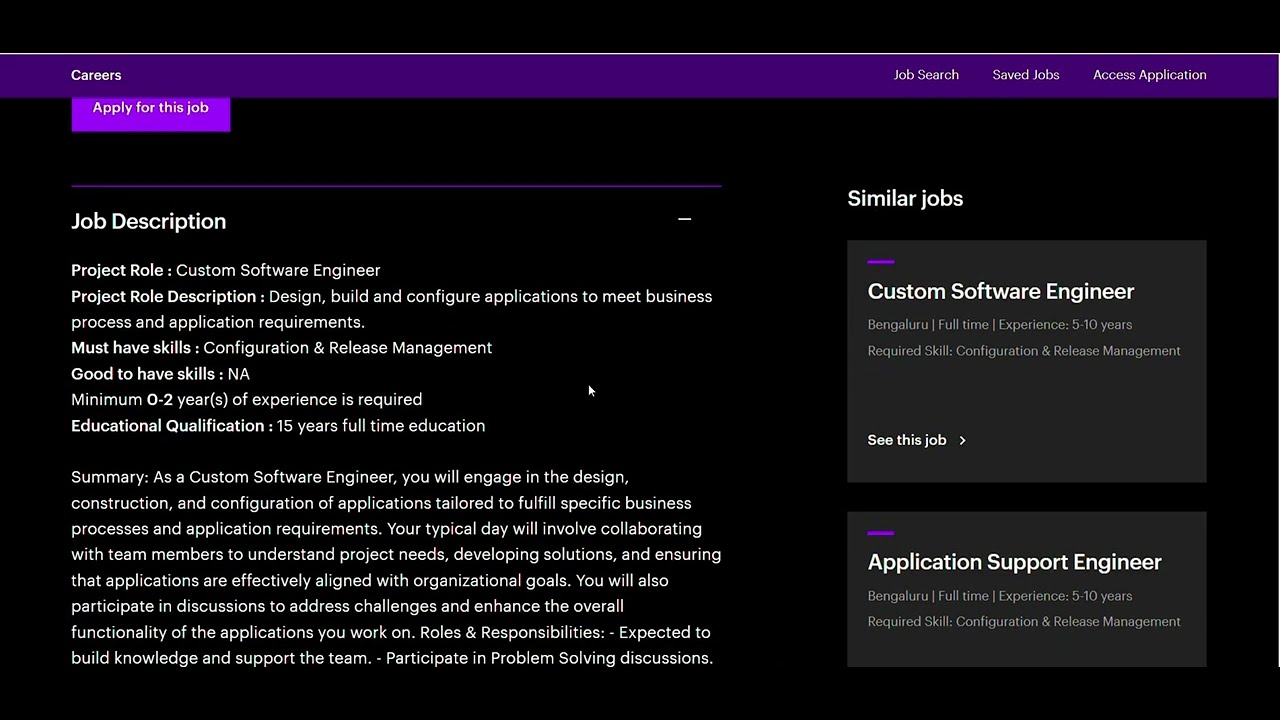Click the Summary paragraph's first line
Screen dimensions: 1280x720
click(350, 477)
